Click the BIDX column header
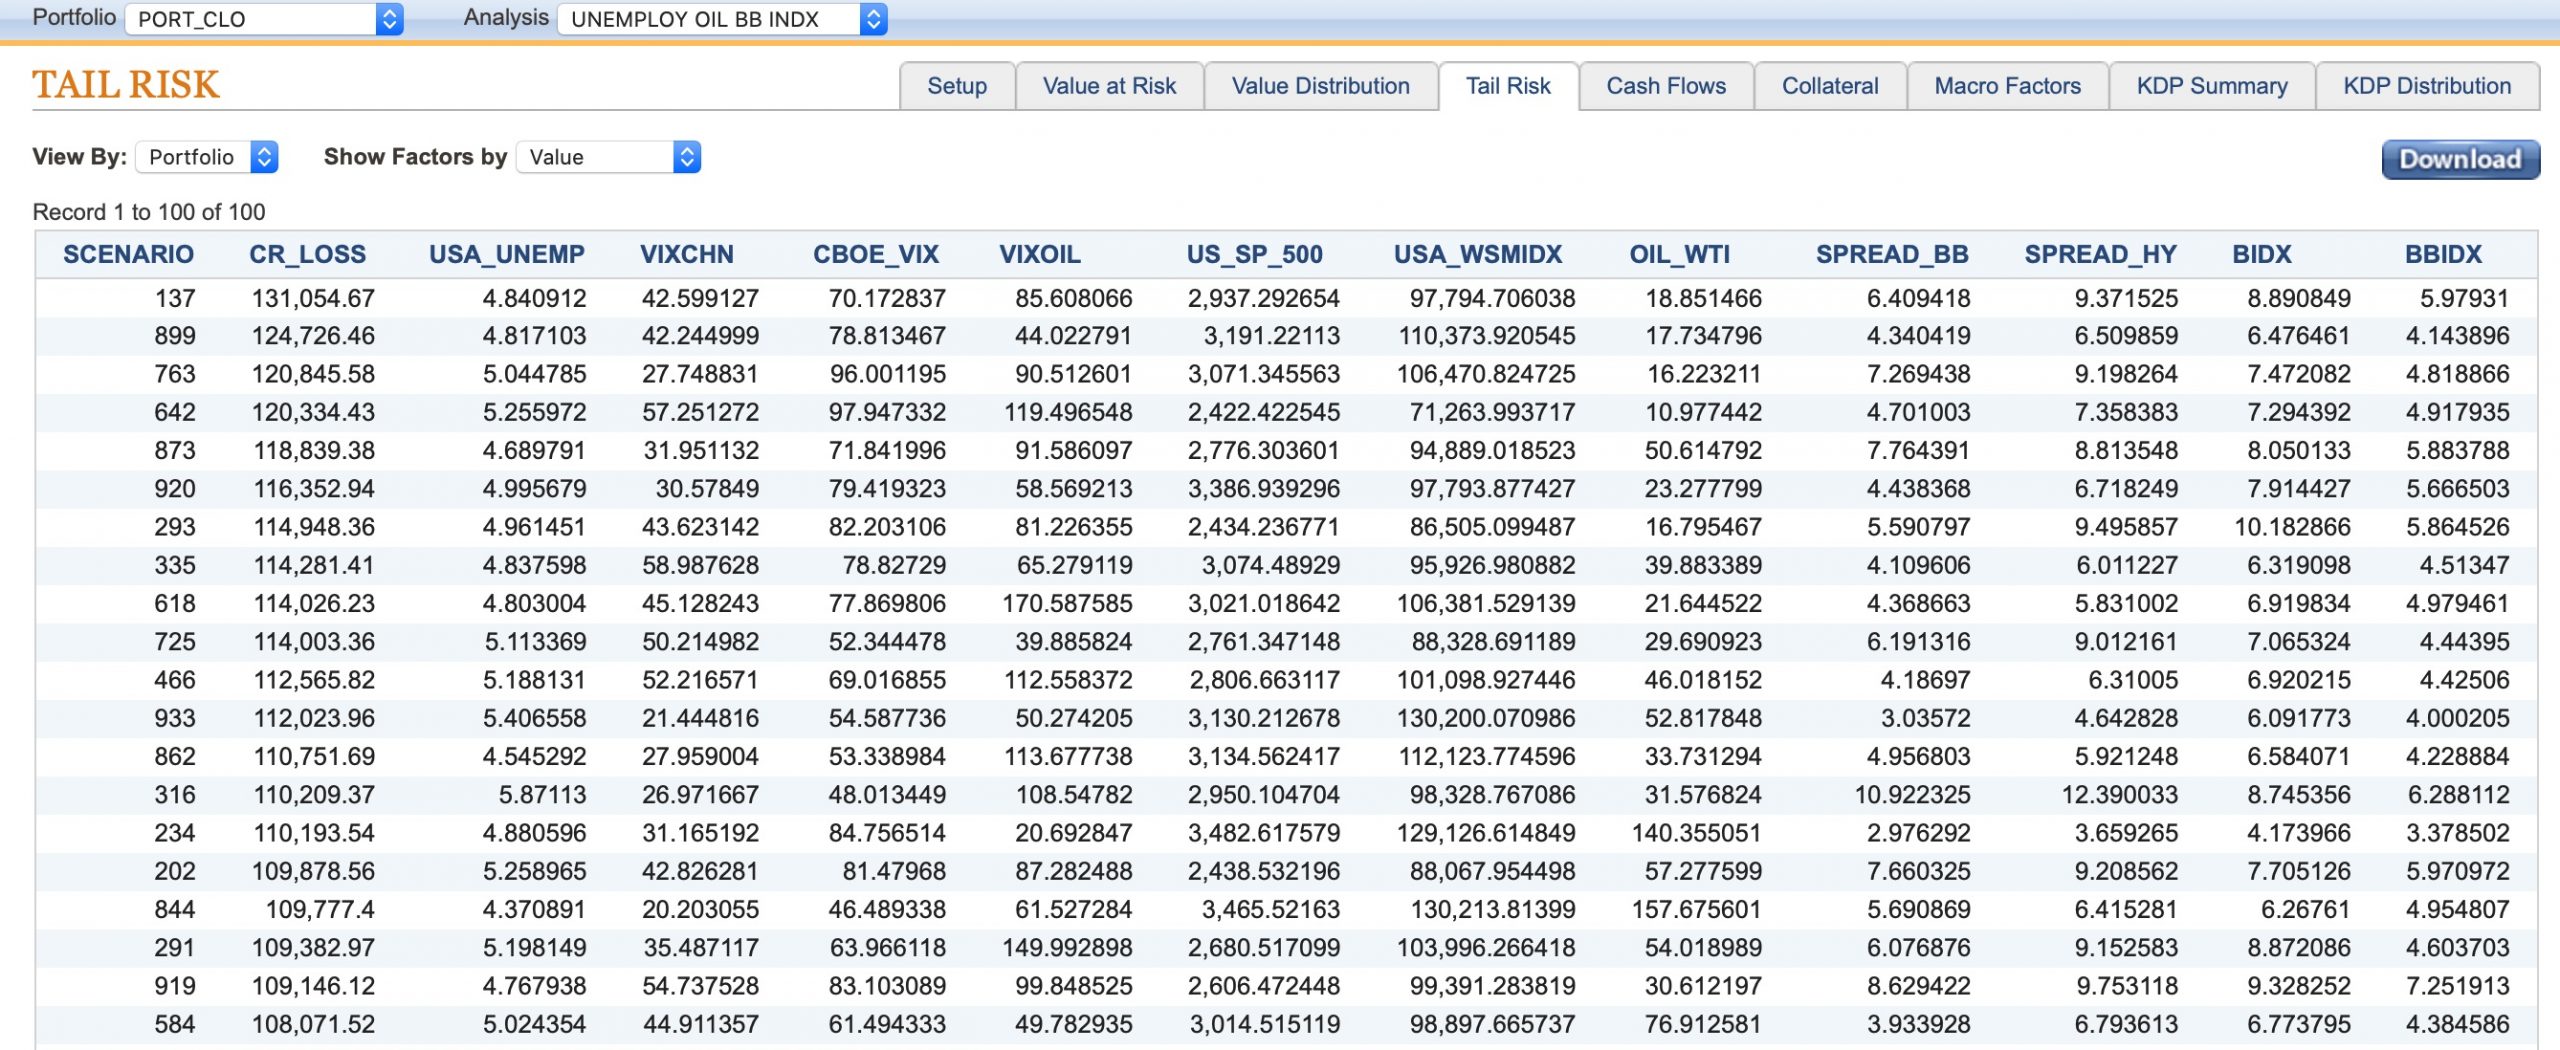The height and width of the screenshot is (1050, 2560). click(2262, 254)
